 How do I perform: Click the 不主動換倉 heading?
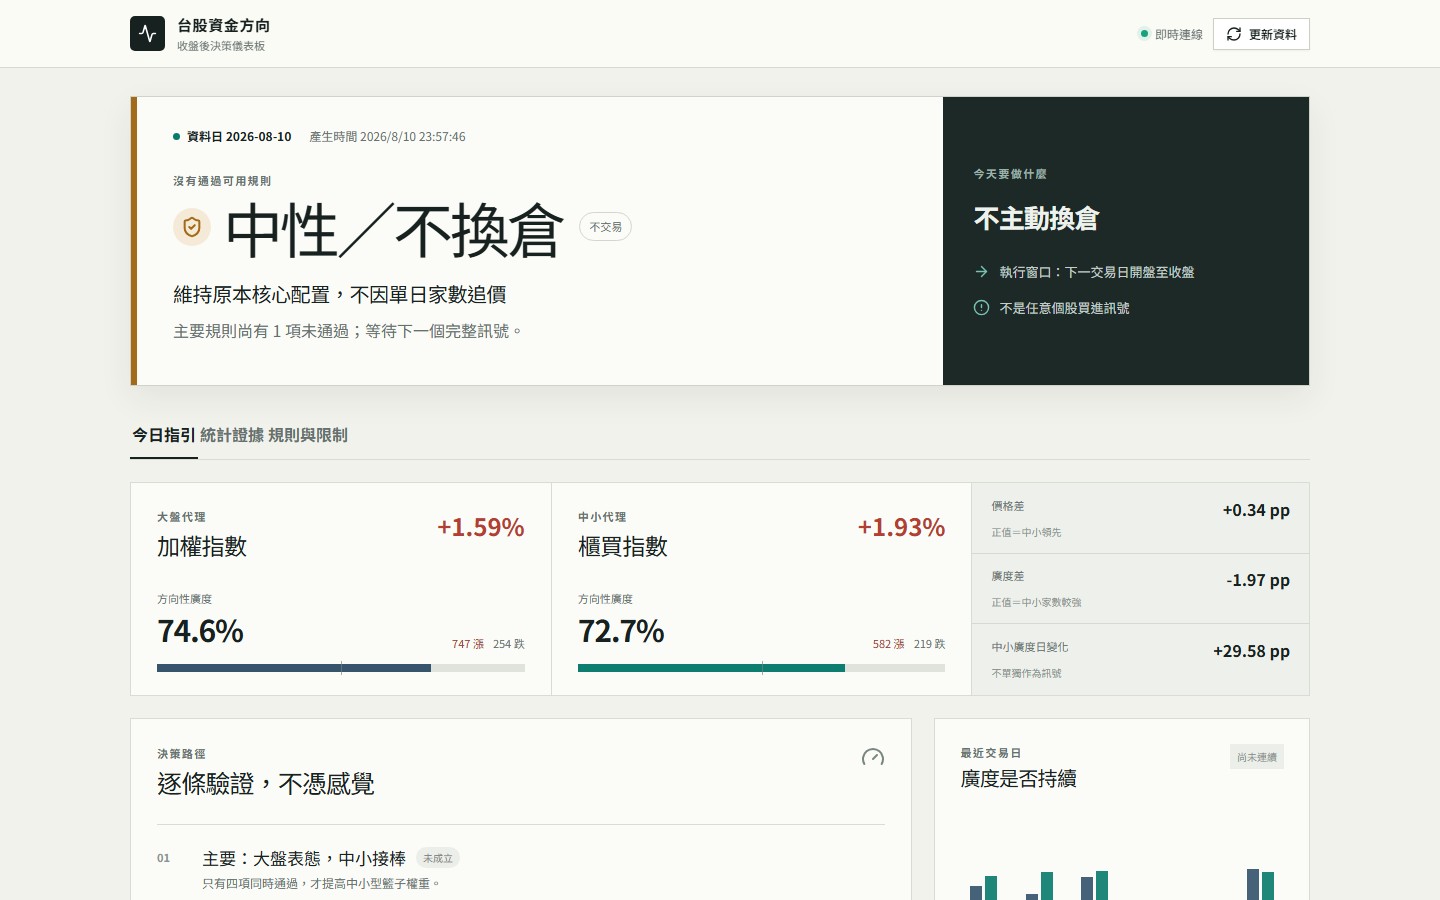pos(1037,219)
